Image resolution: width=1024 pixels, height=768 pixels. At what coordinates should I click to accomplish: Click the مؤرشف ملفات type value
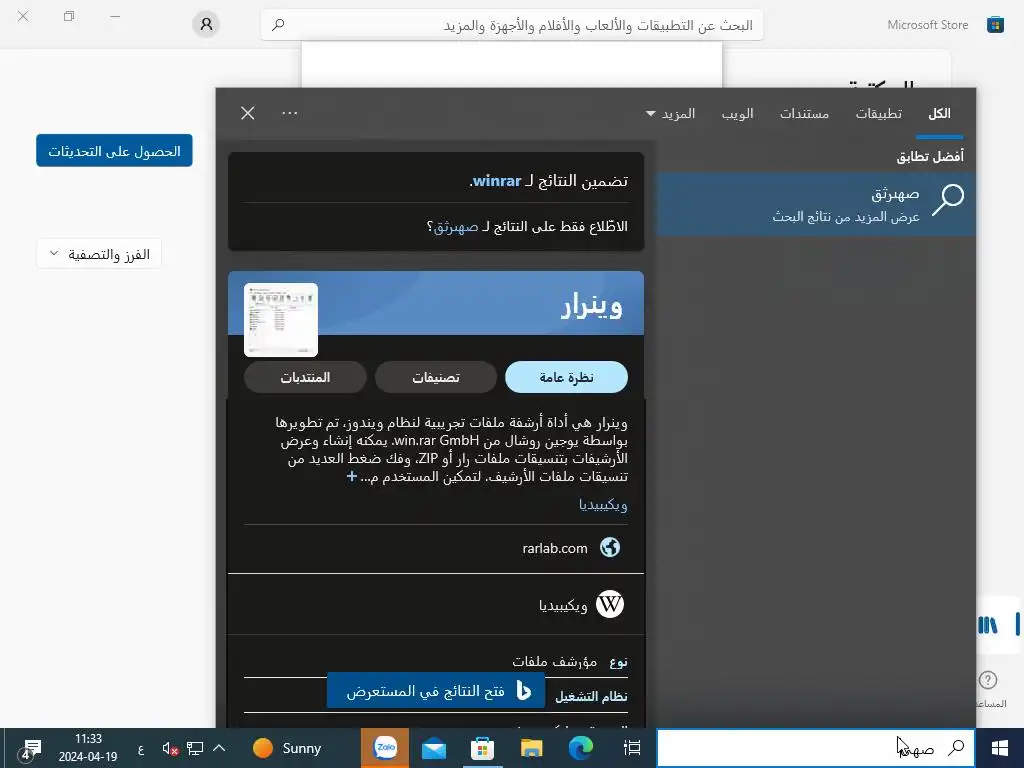pyautogui.click(x=554, y=662)
